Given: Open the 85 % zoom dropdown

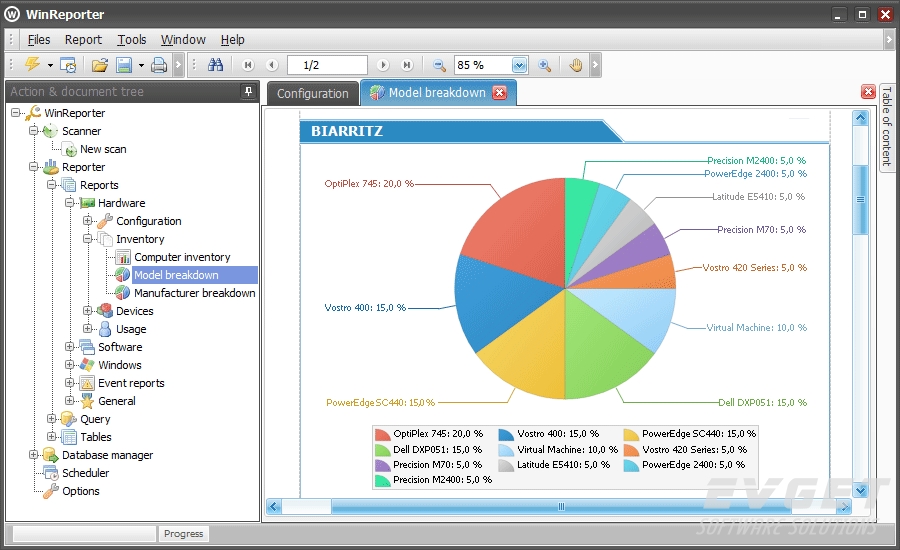Looking at the screenshot, I should tap(519, 65).
